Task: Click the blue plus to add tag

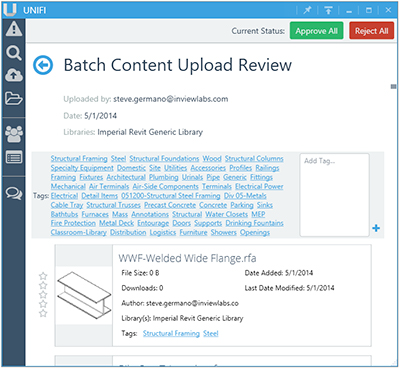Action: click(376, 228)
